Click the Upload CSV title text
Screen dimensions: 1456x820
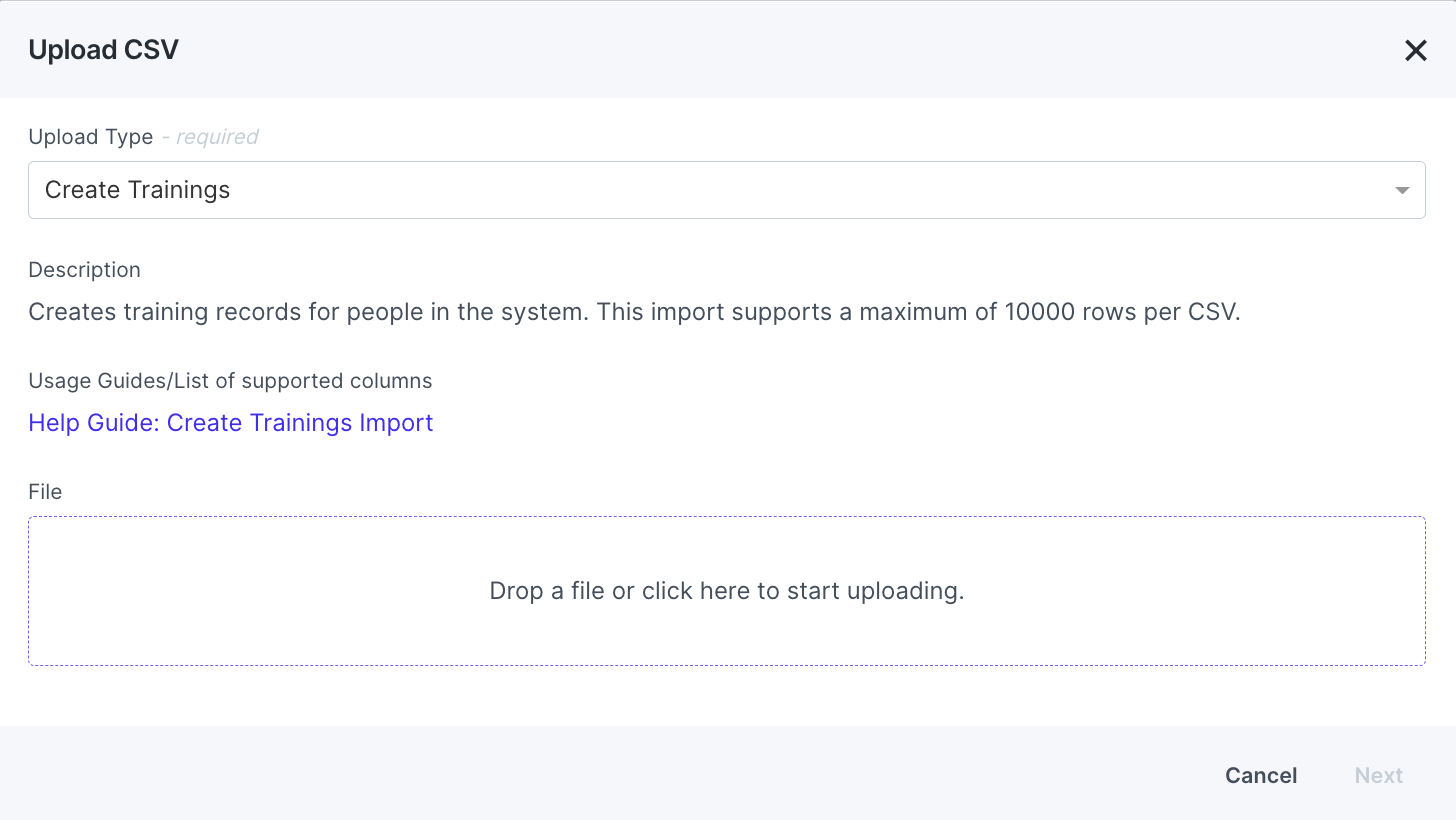[103, 49]
